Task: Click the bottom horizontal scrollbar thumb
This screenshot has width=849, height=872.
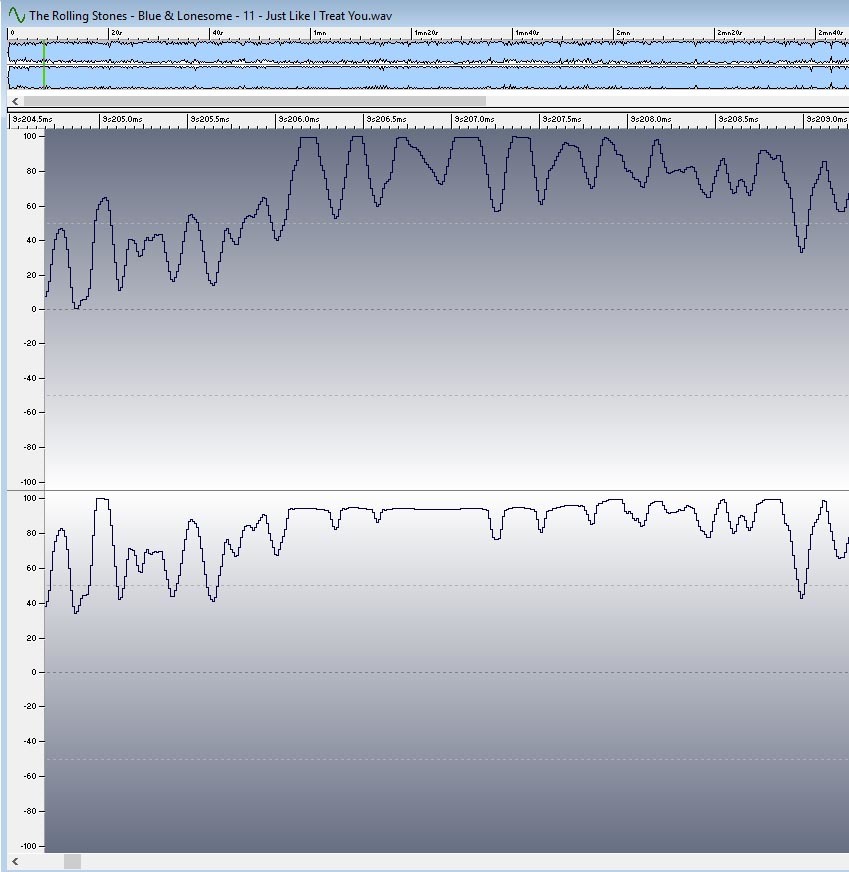Action: tap(72, 861)
